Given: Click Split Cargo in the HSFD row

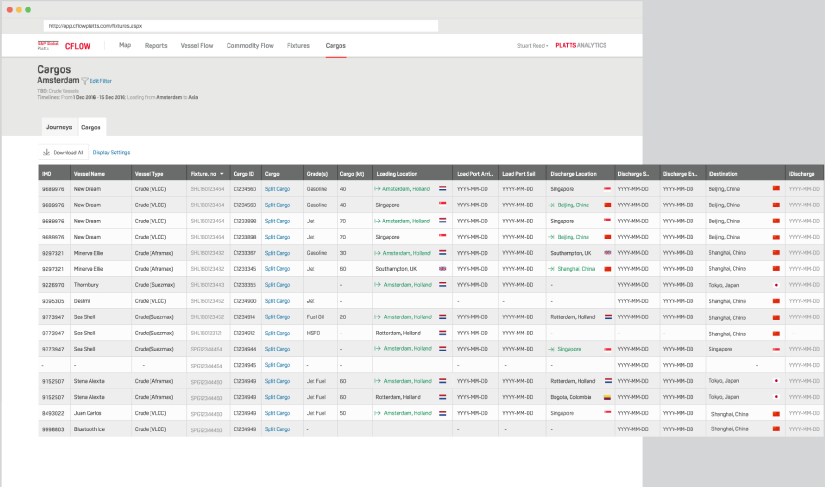Looking at the screenshot, I should (277, 333).
